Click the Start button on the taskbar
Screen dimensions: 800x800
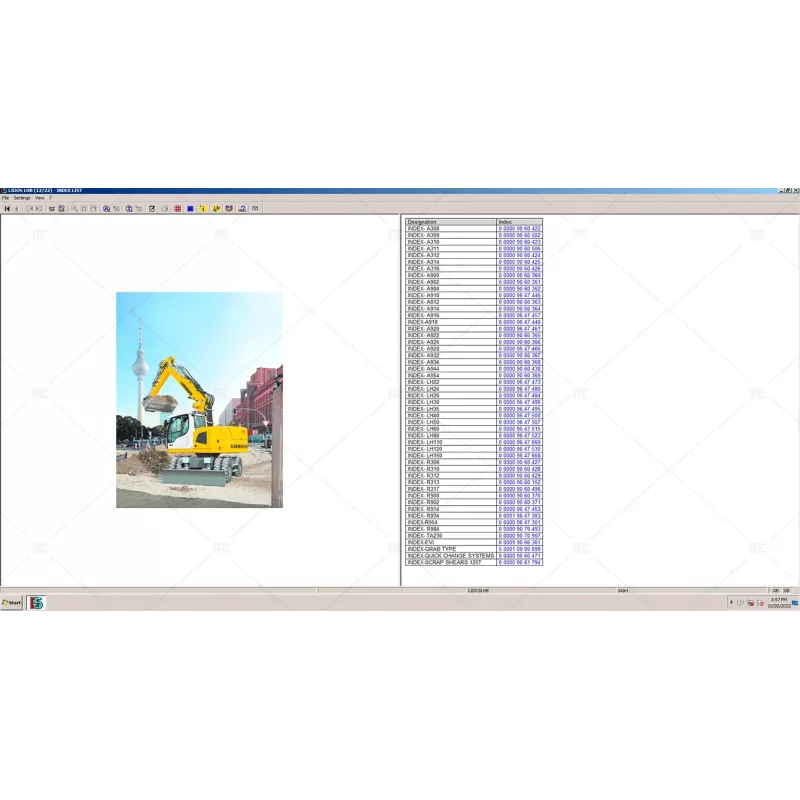click(12, 601)
